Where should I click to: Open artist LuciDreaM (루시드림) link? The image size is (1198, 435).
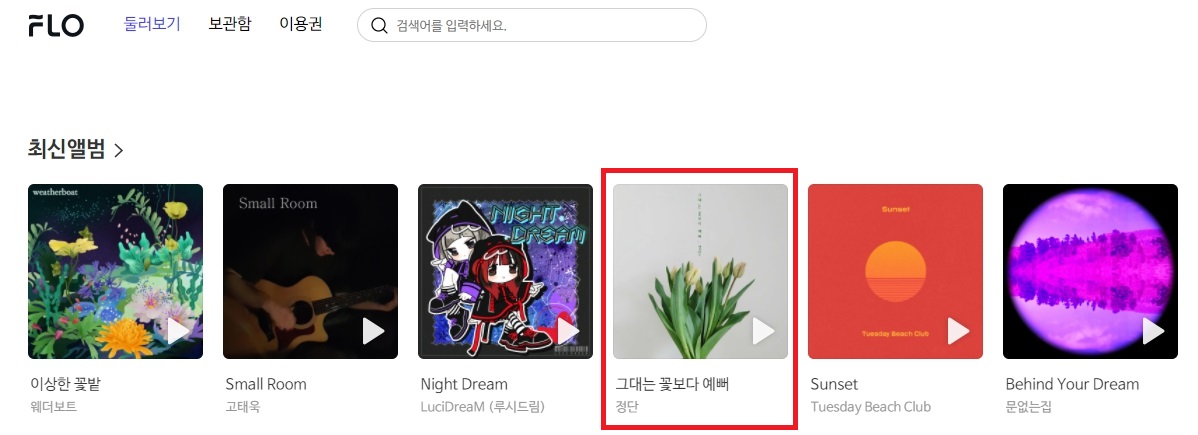(x=483, y=407)
